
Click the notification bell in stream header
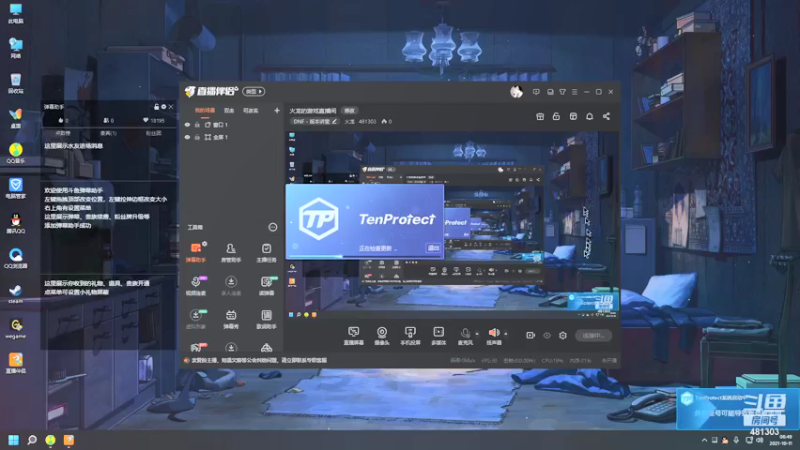pos(589,116)
